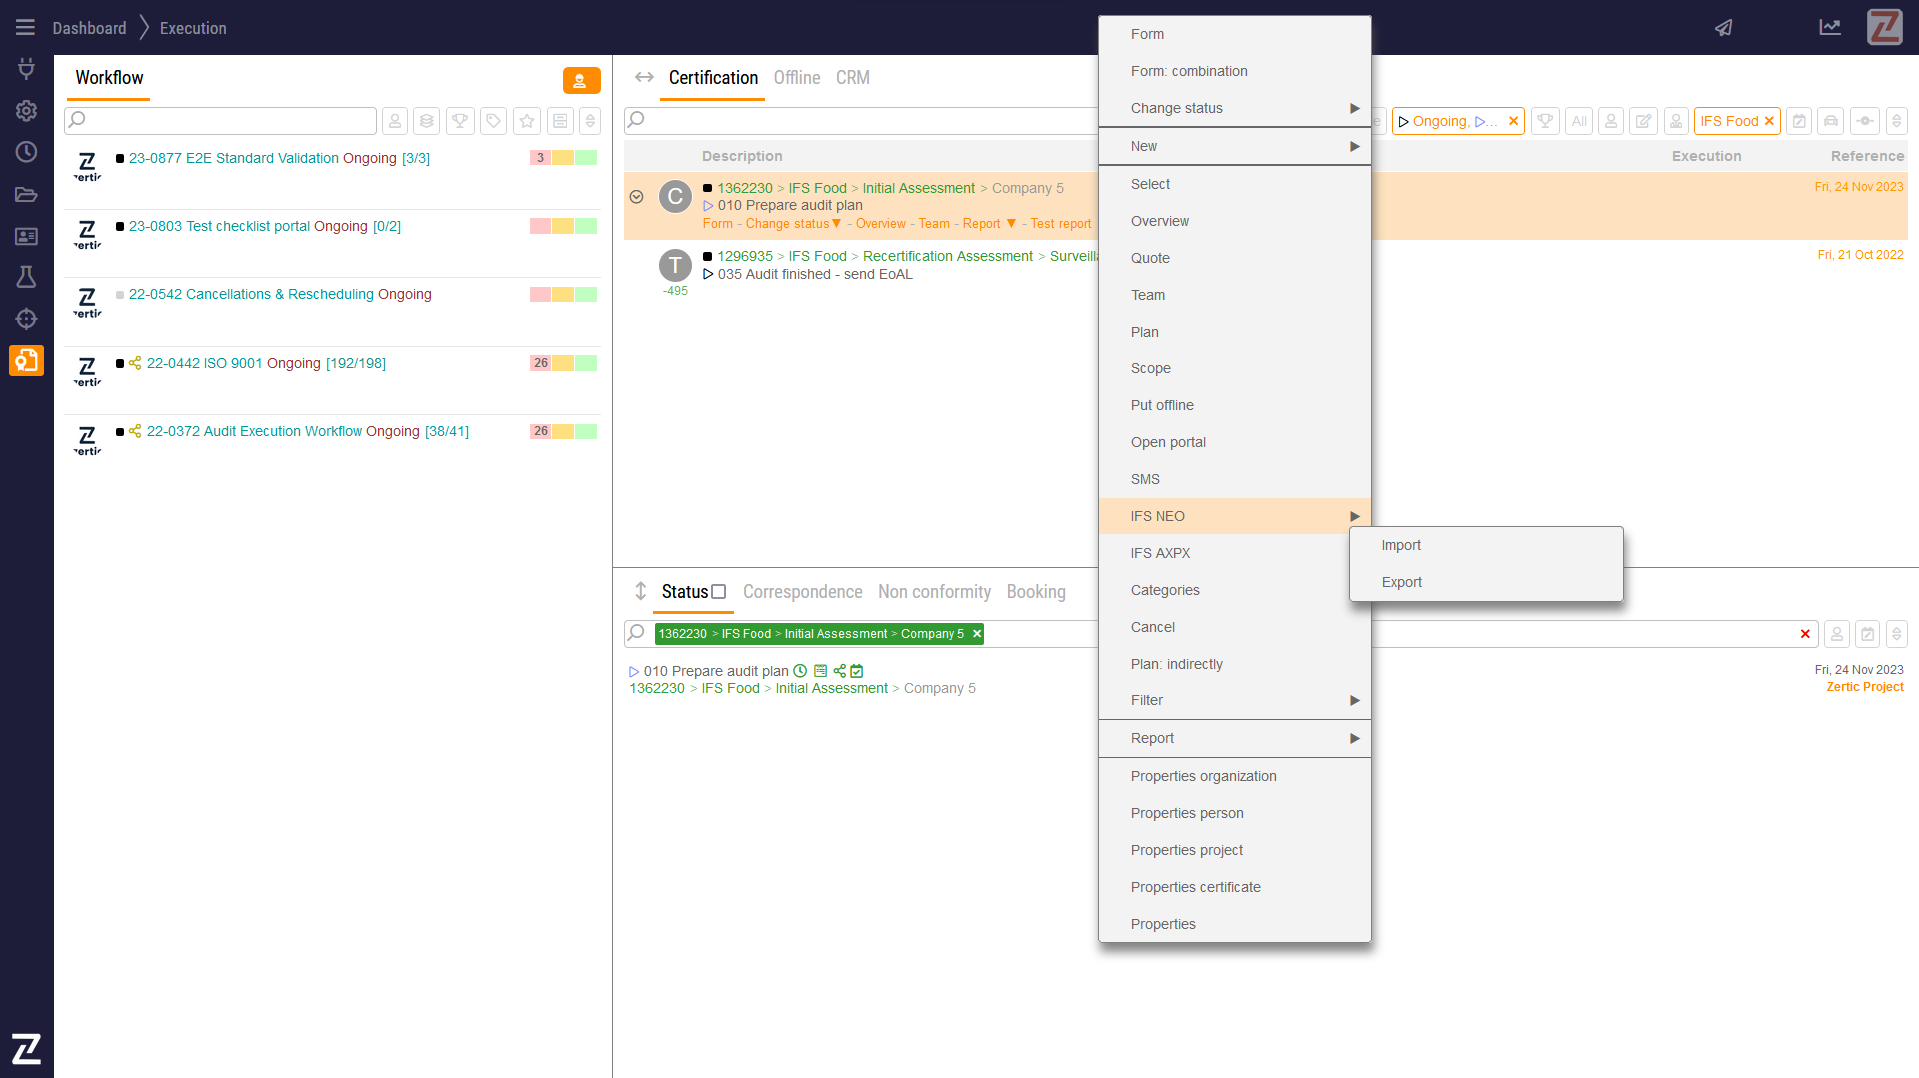Collapse the row 1362230 expander arrow
Screen dimensions: 1919x1078
[636, 197]
